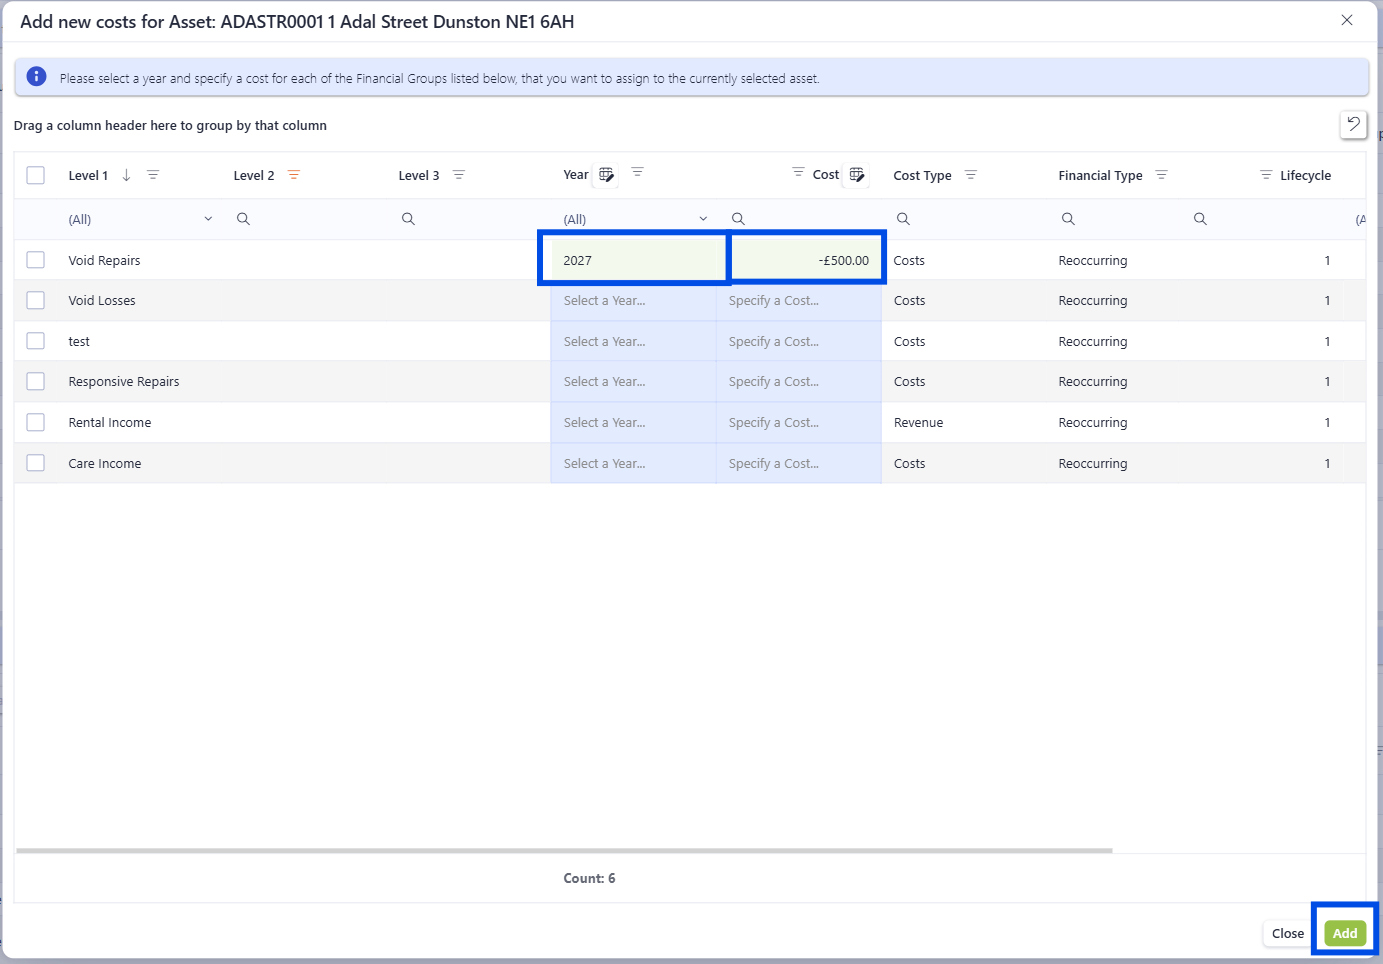
Task: Expand the Level 1 (All) filter dropdown
Action: 208,219
